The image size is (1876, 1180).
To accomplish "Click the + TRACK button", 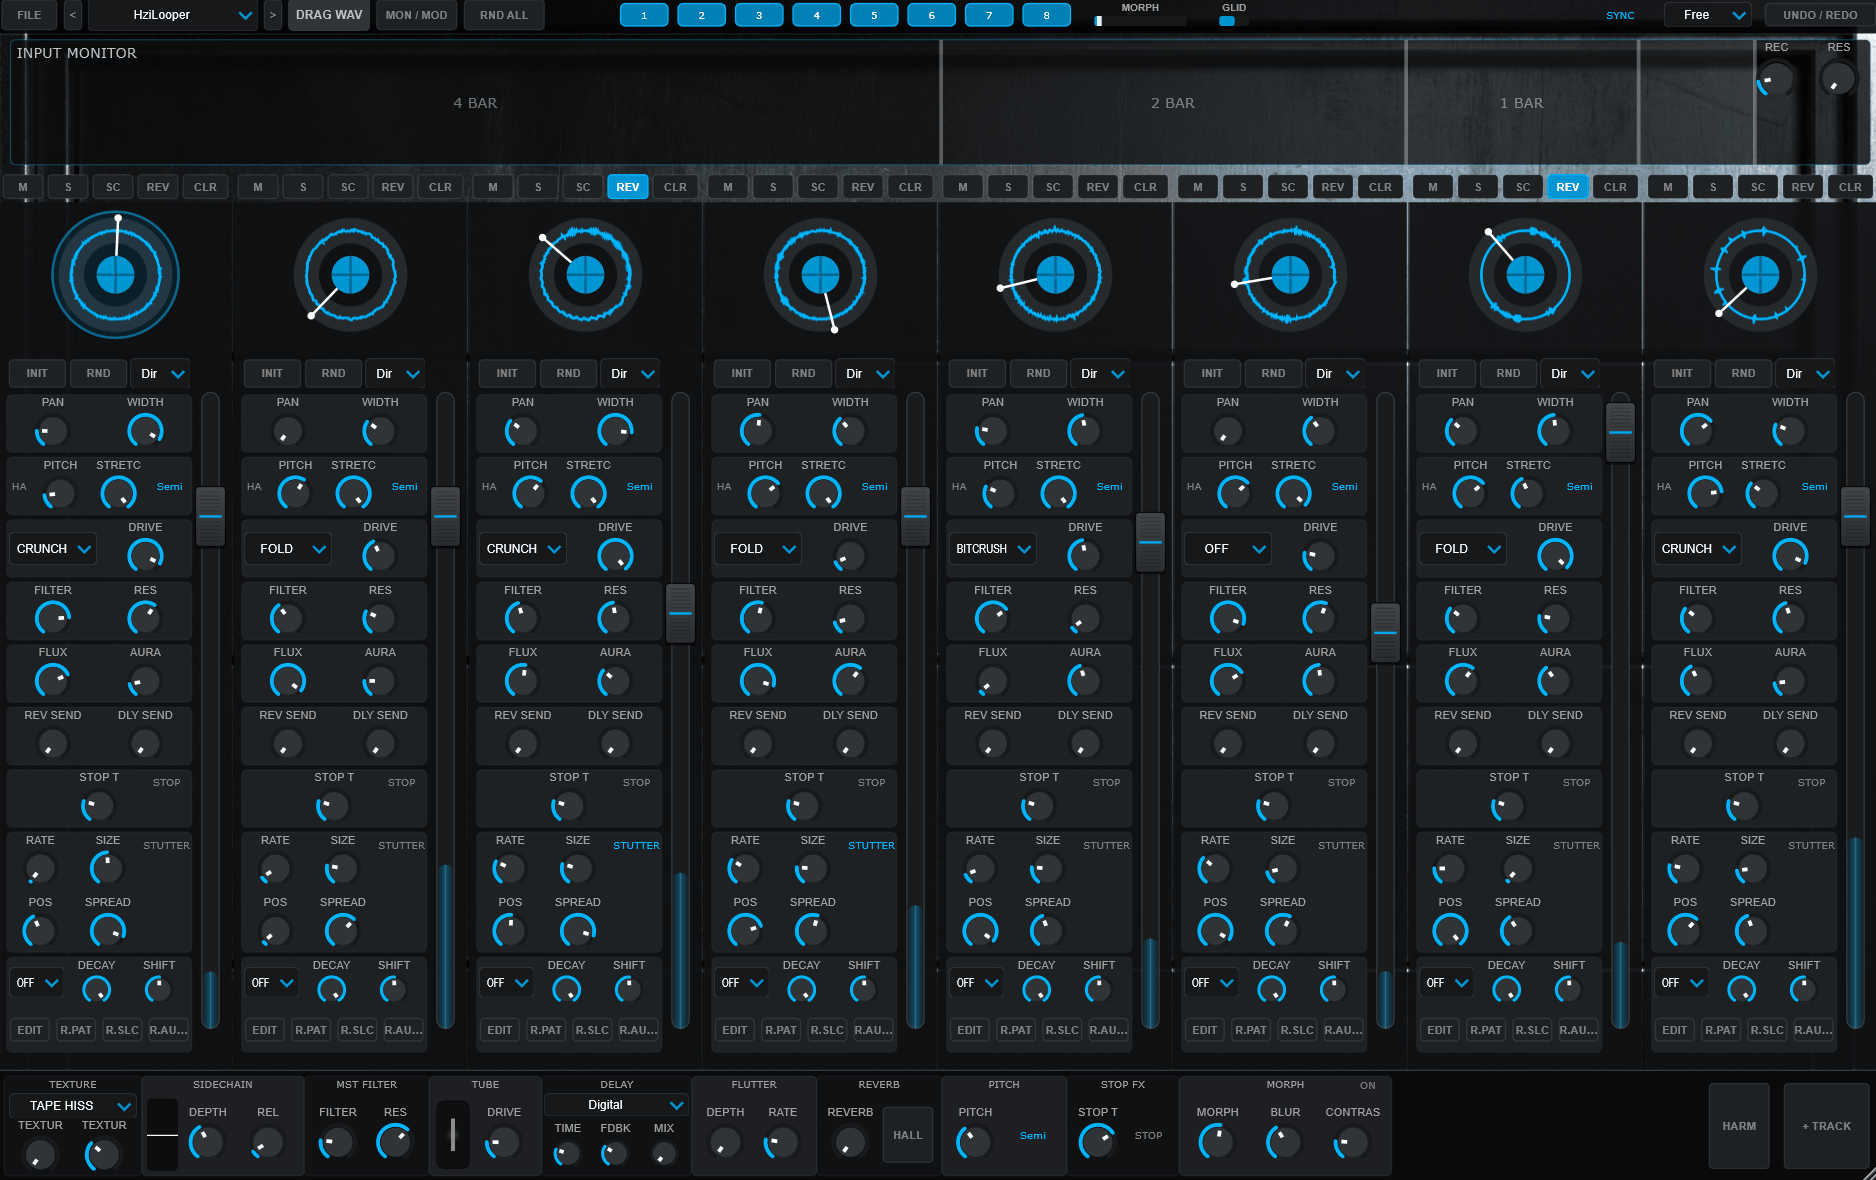I will point(1827,1126).
